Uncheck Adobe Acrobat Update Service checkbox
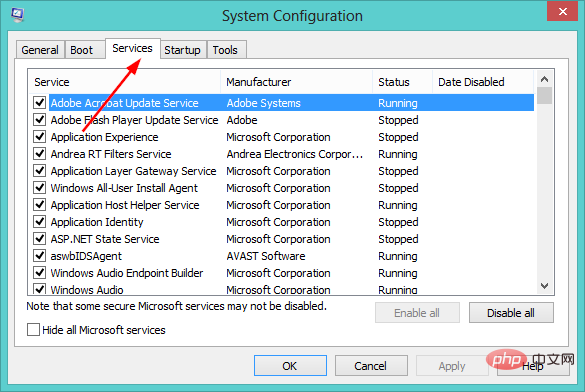 point(40,103)
